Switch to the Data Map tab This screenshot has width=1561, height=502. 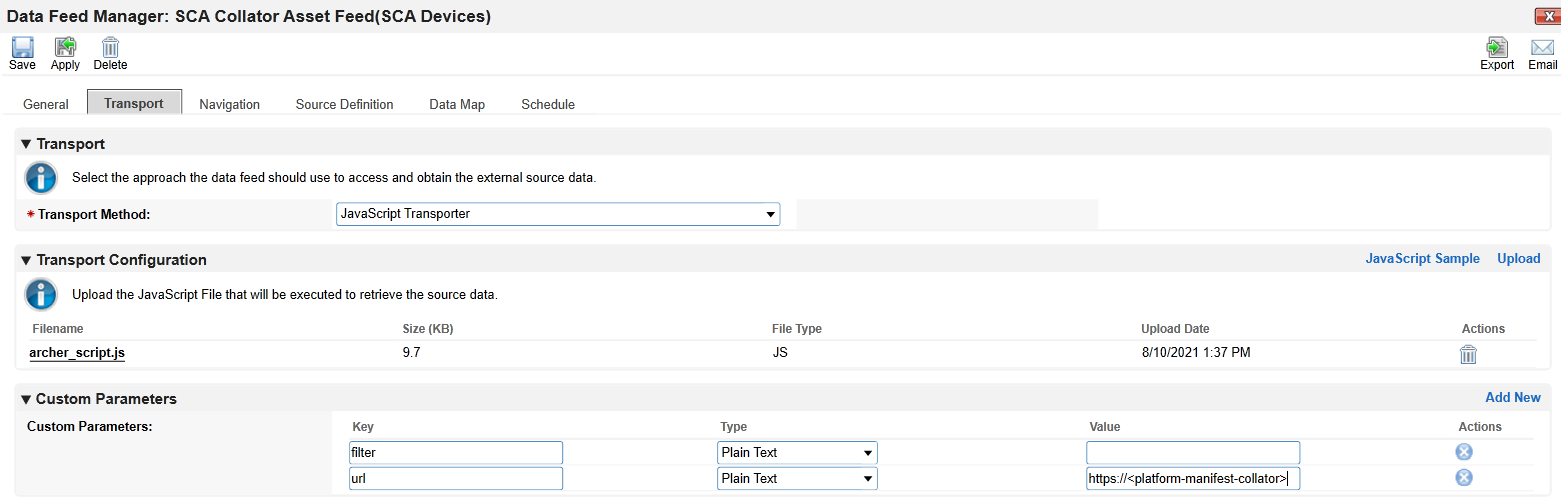pos(457,104)
